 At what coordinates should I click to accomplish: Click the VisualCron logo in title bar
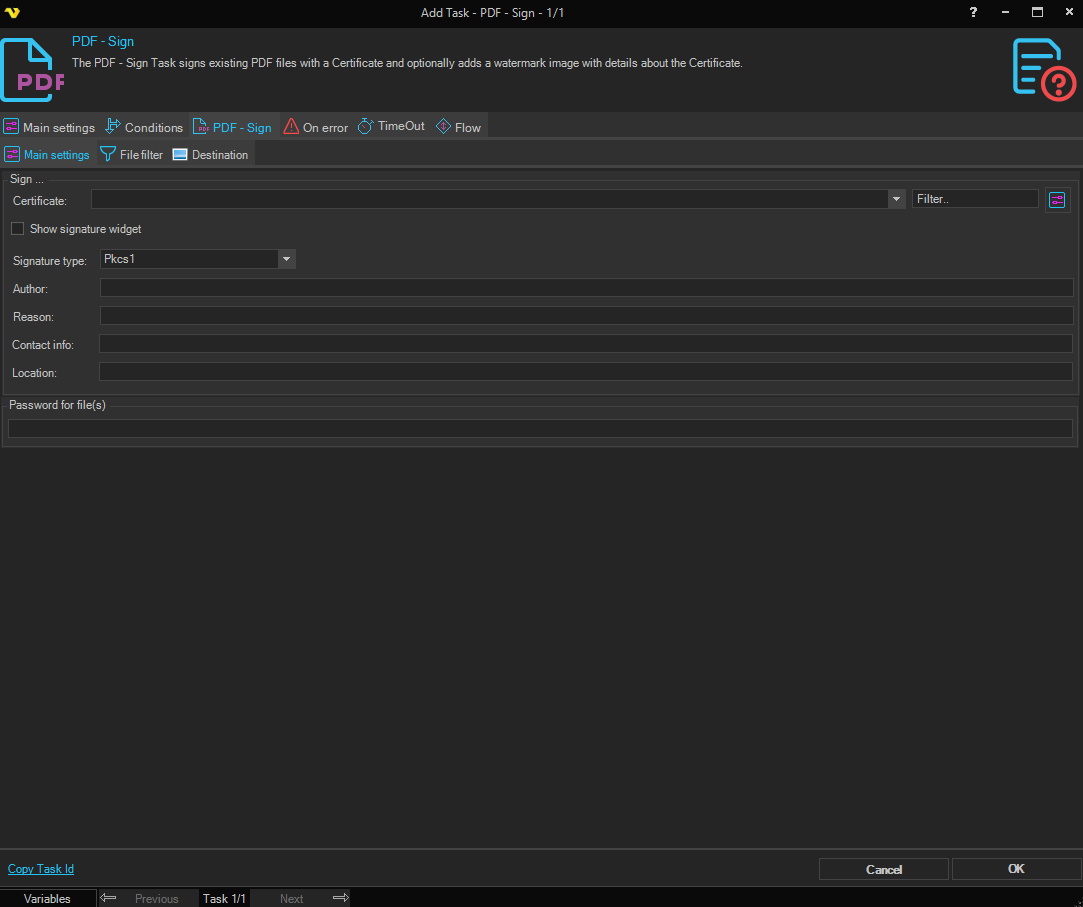pyautogui.click(x=12, y=12)
